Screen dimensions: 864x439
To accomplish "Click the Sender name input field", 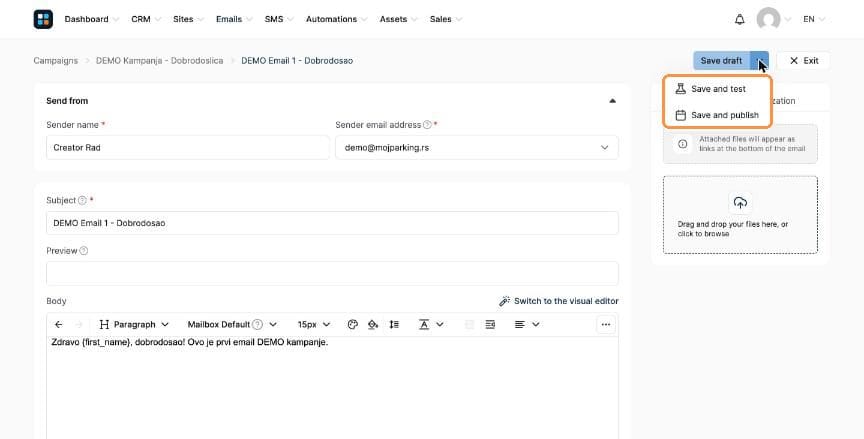I will click(x=188, y=148).
